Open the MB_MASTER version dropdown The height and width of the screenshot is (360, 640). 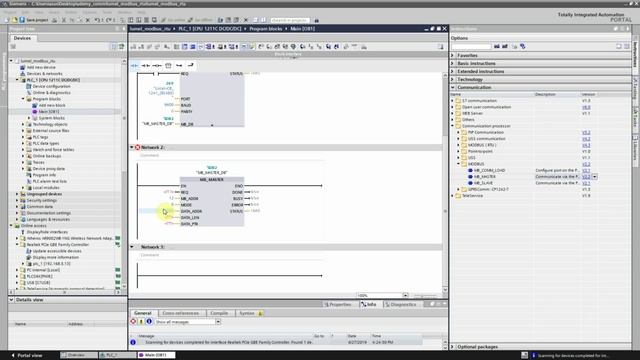pyautogui.click(x=595, y=177)
